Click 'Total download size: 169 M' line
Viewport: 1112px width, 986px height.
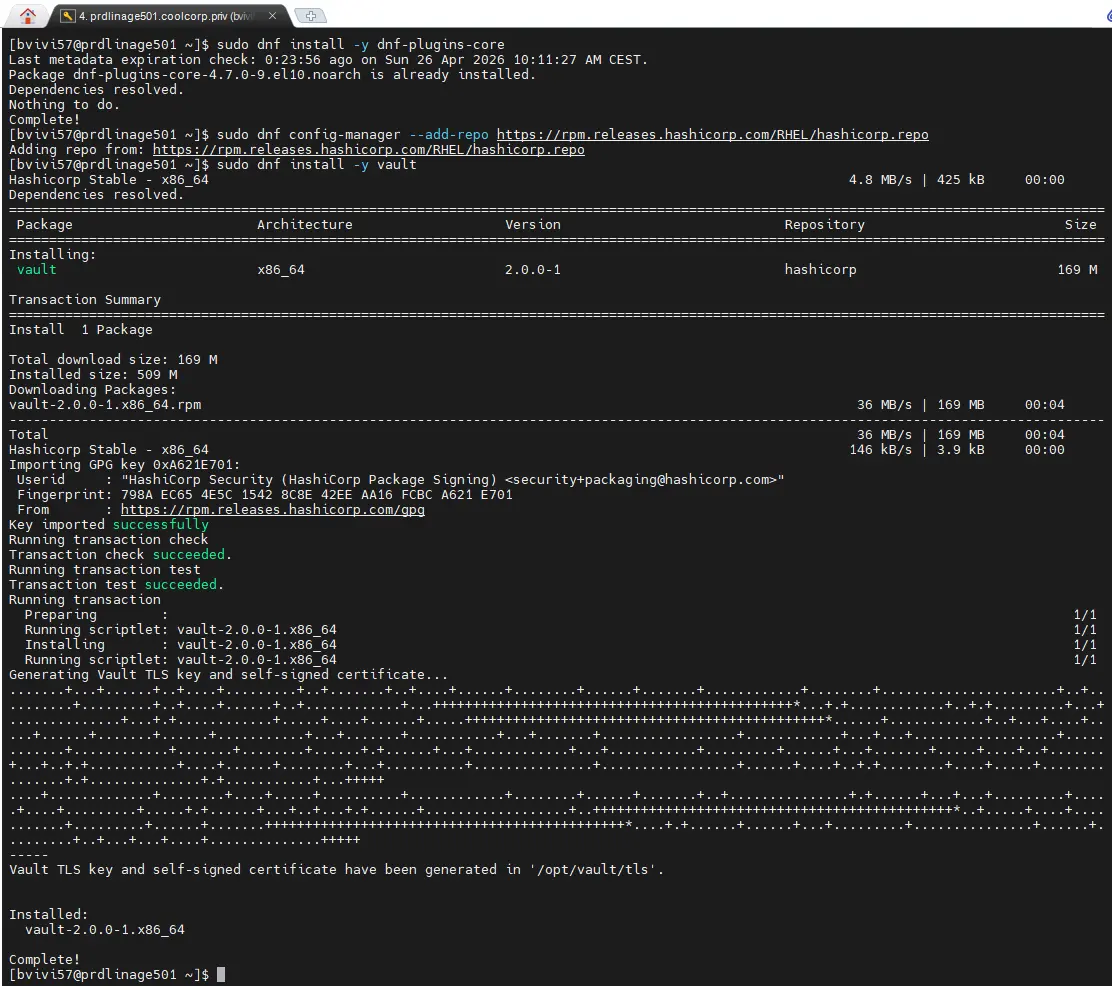point(113,360)
